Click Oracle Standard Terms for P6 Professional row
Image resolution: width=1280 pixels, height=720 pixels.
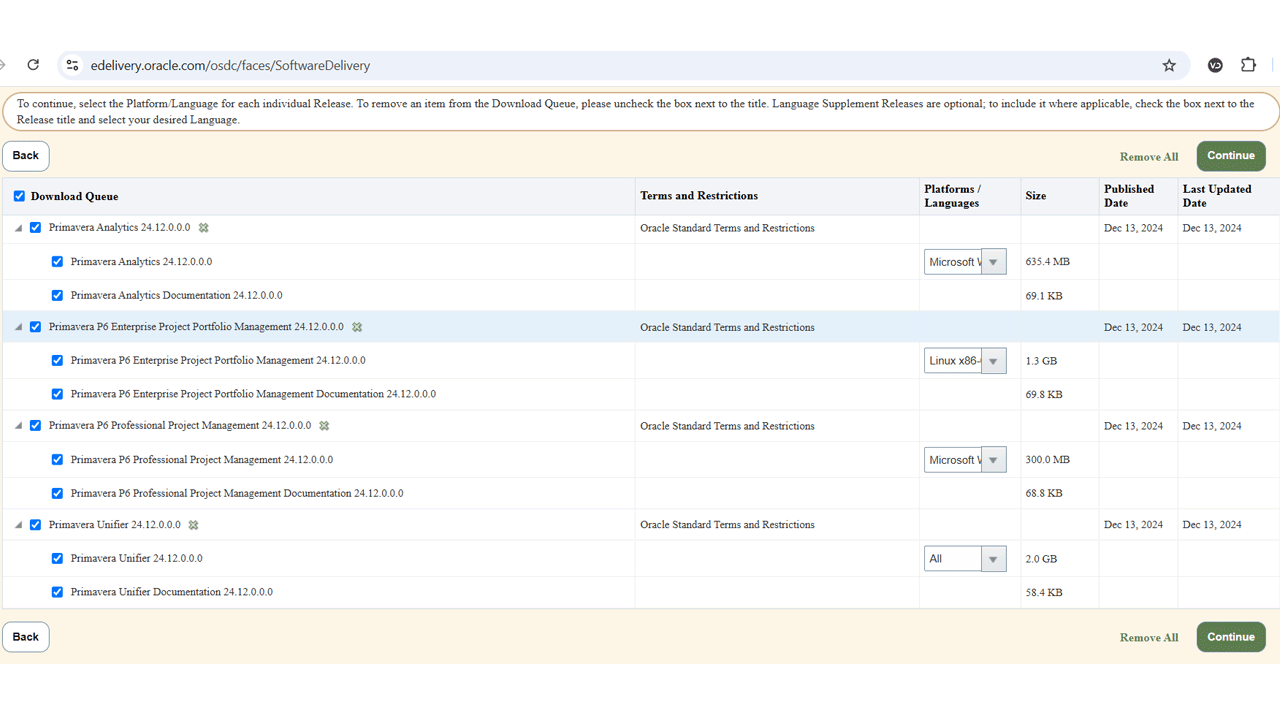[x=727, y=426]
